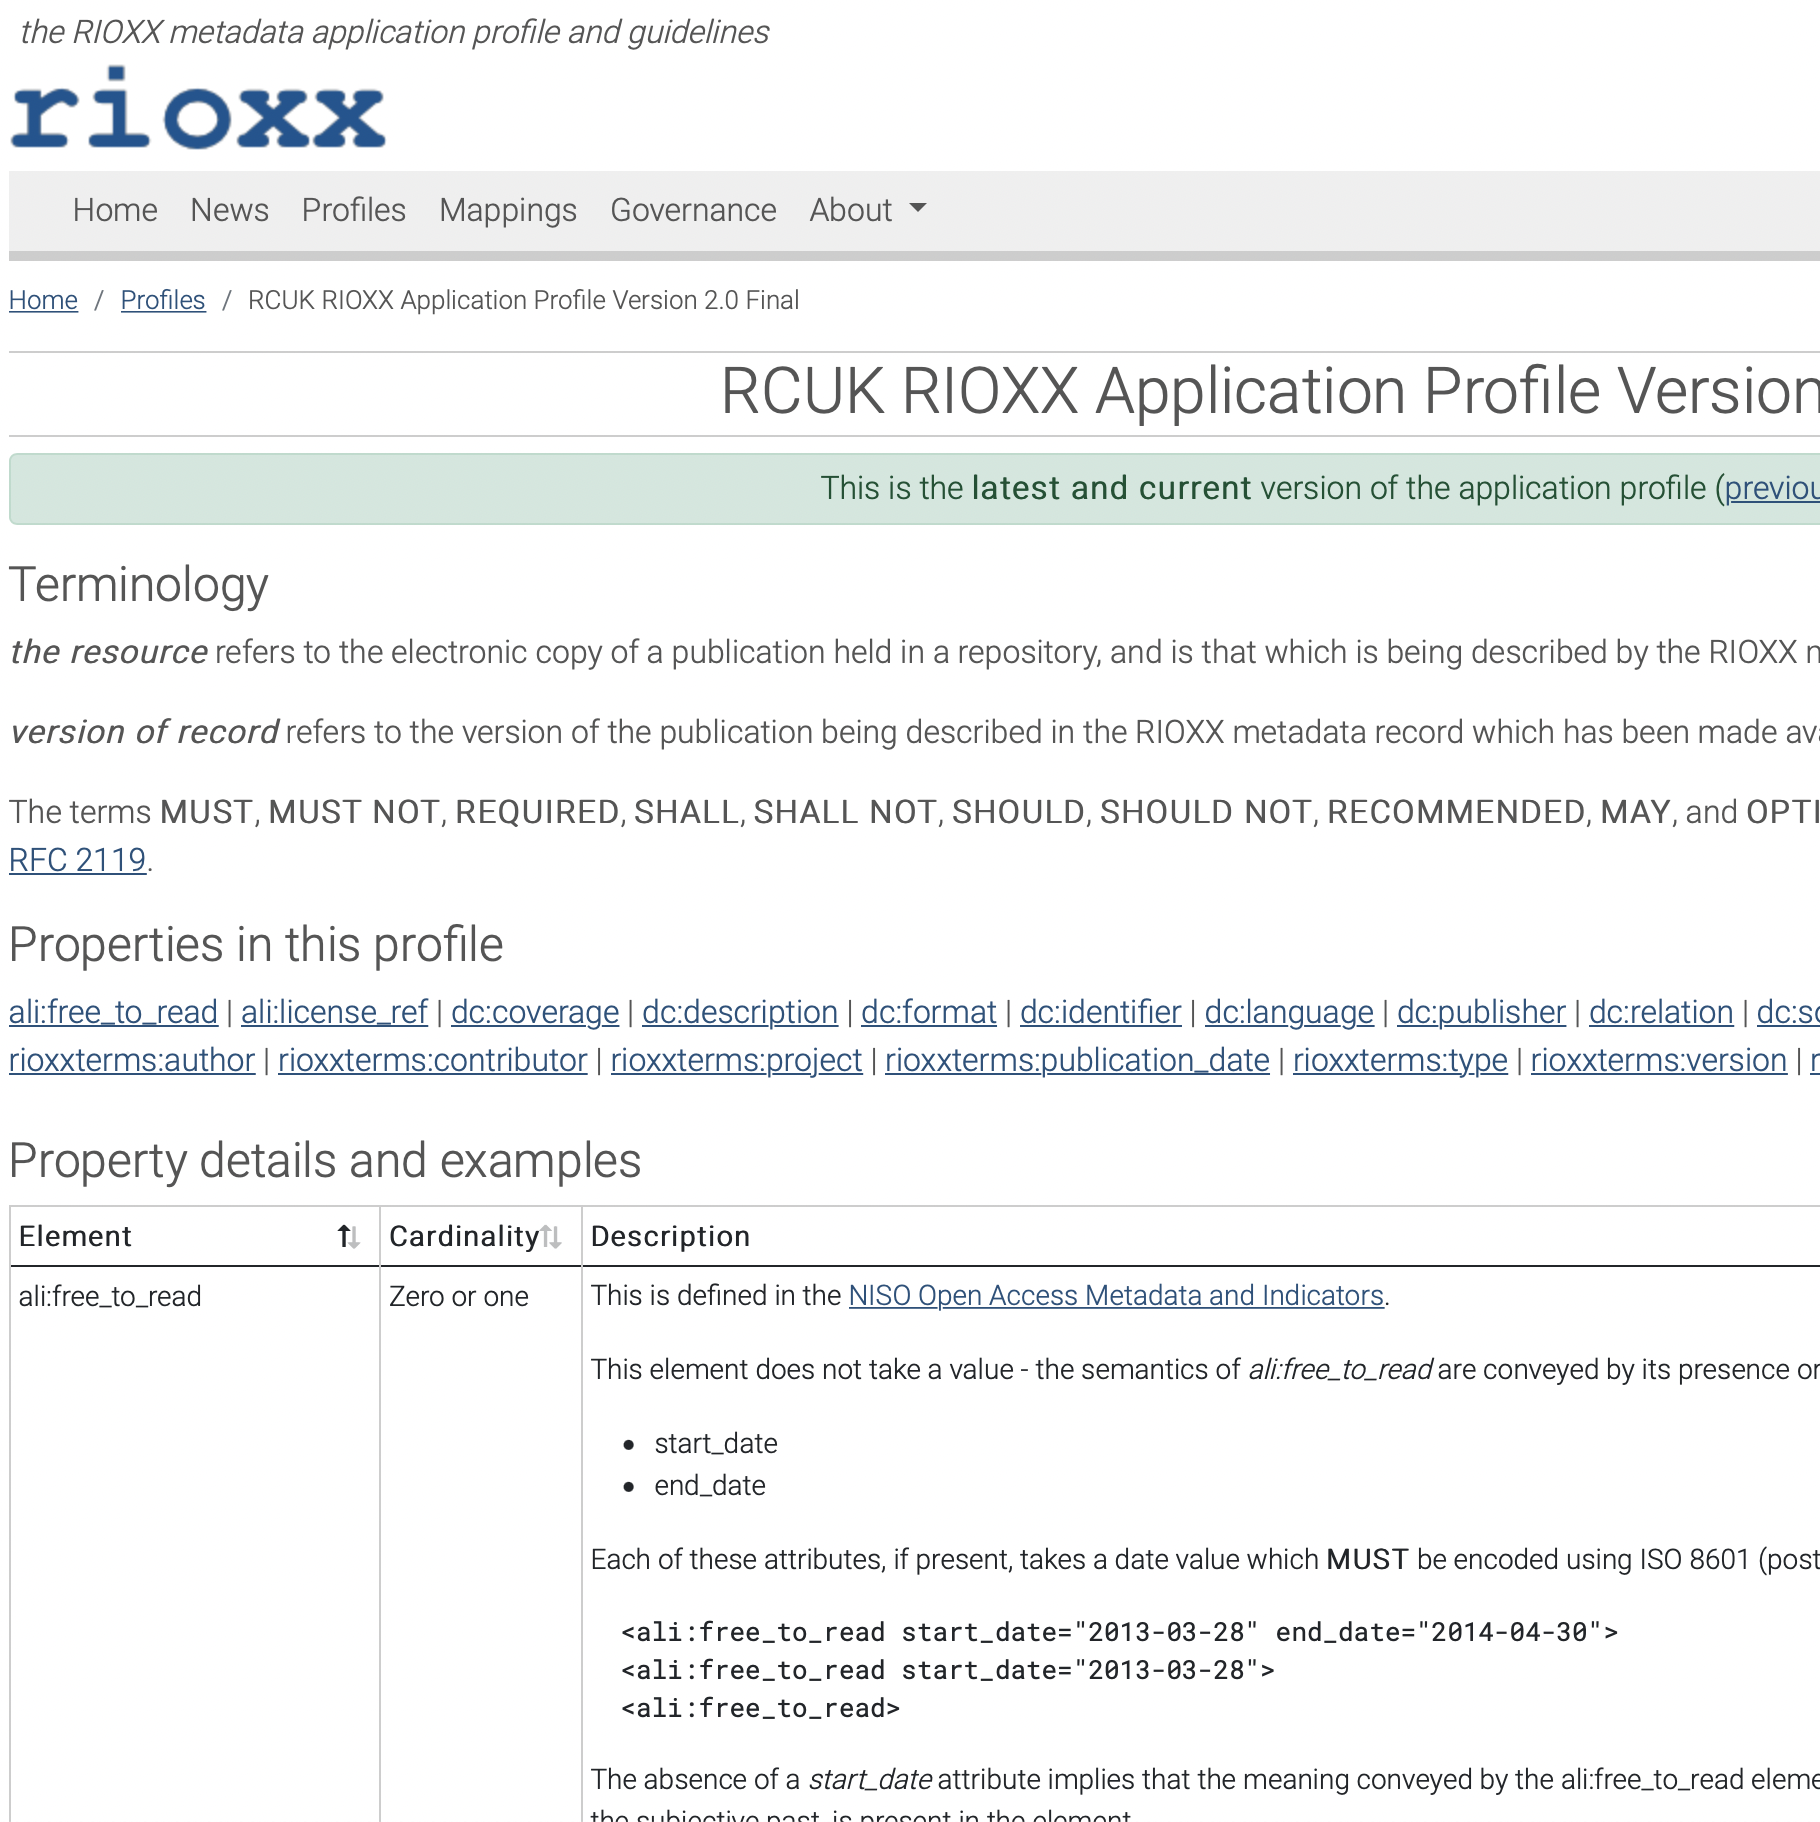Screen dimensions: 1820x1822
Task: Open NISO Open Access Metadata and Indicators link
Action: (1116, 1296)
